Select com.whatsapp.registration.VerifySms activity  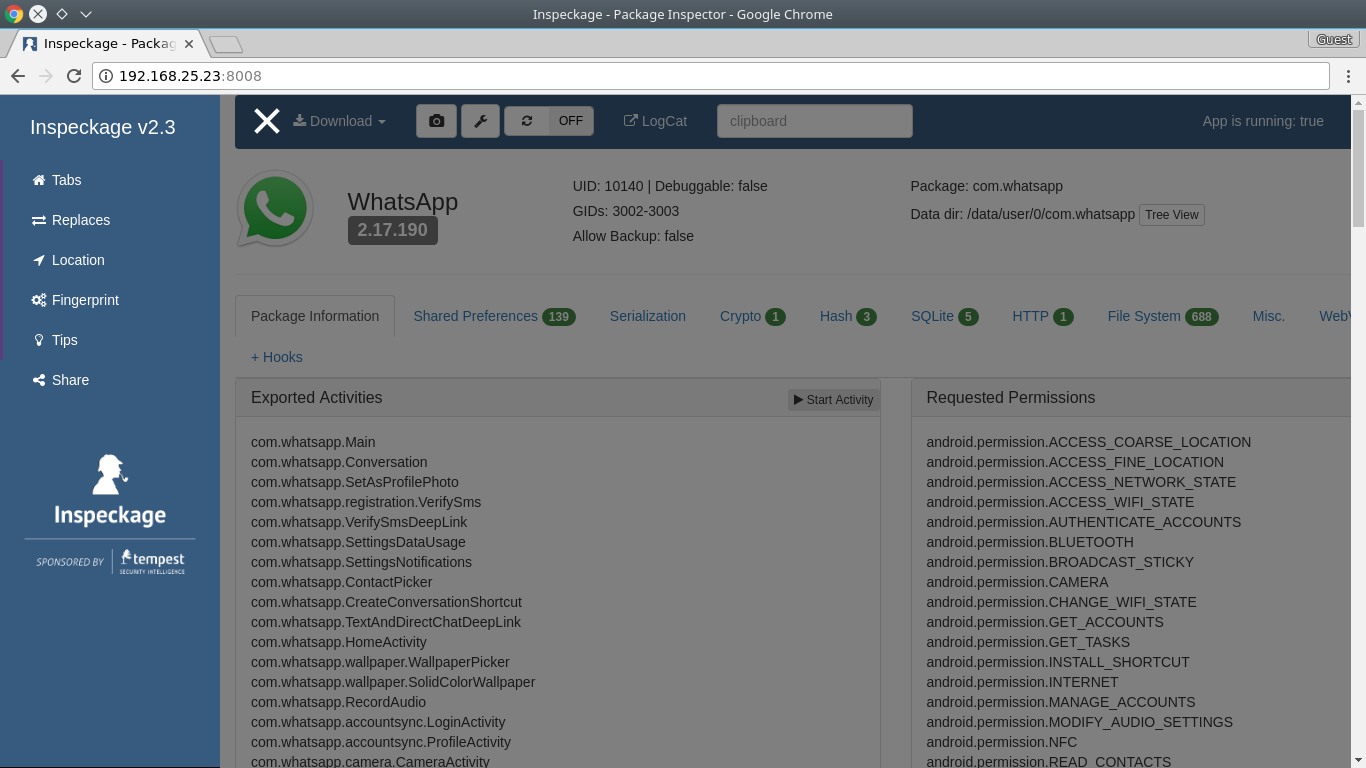(x=366, y=502)
